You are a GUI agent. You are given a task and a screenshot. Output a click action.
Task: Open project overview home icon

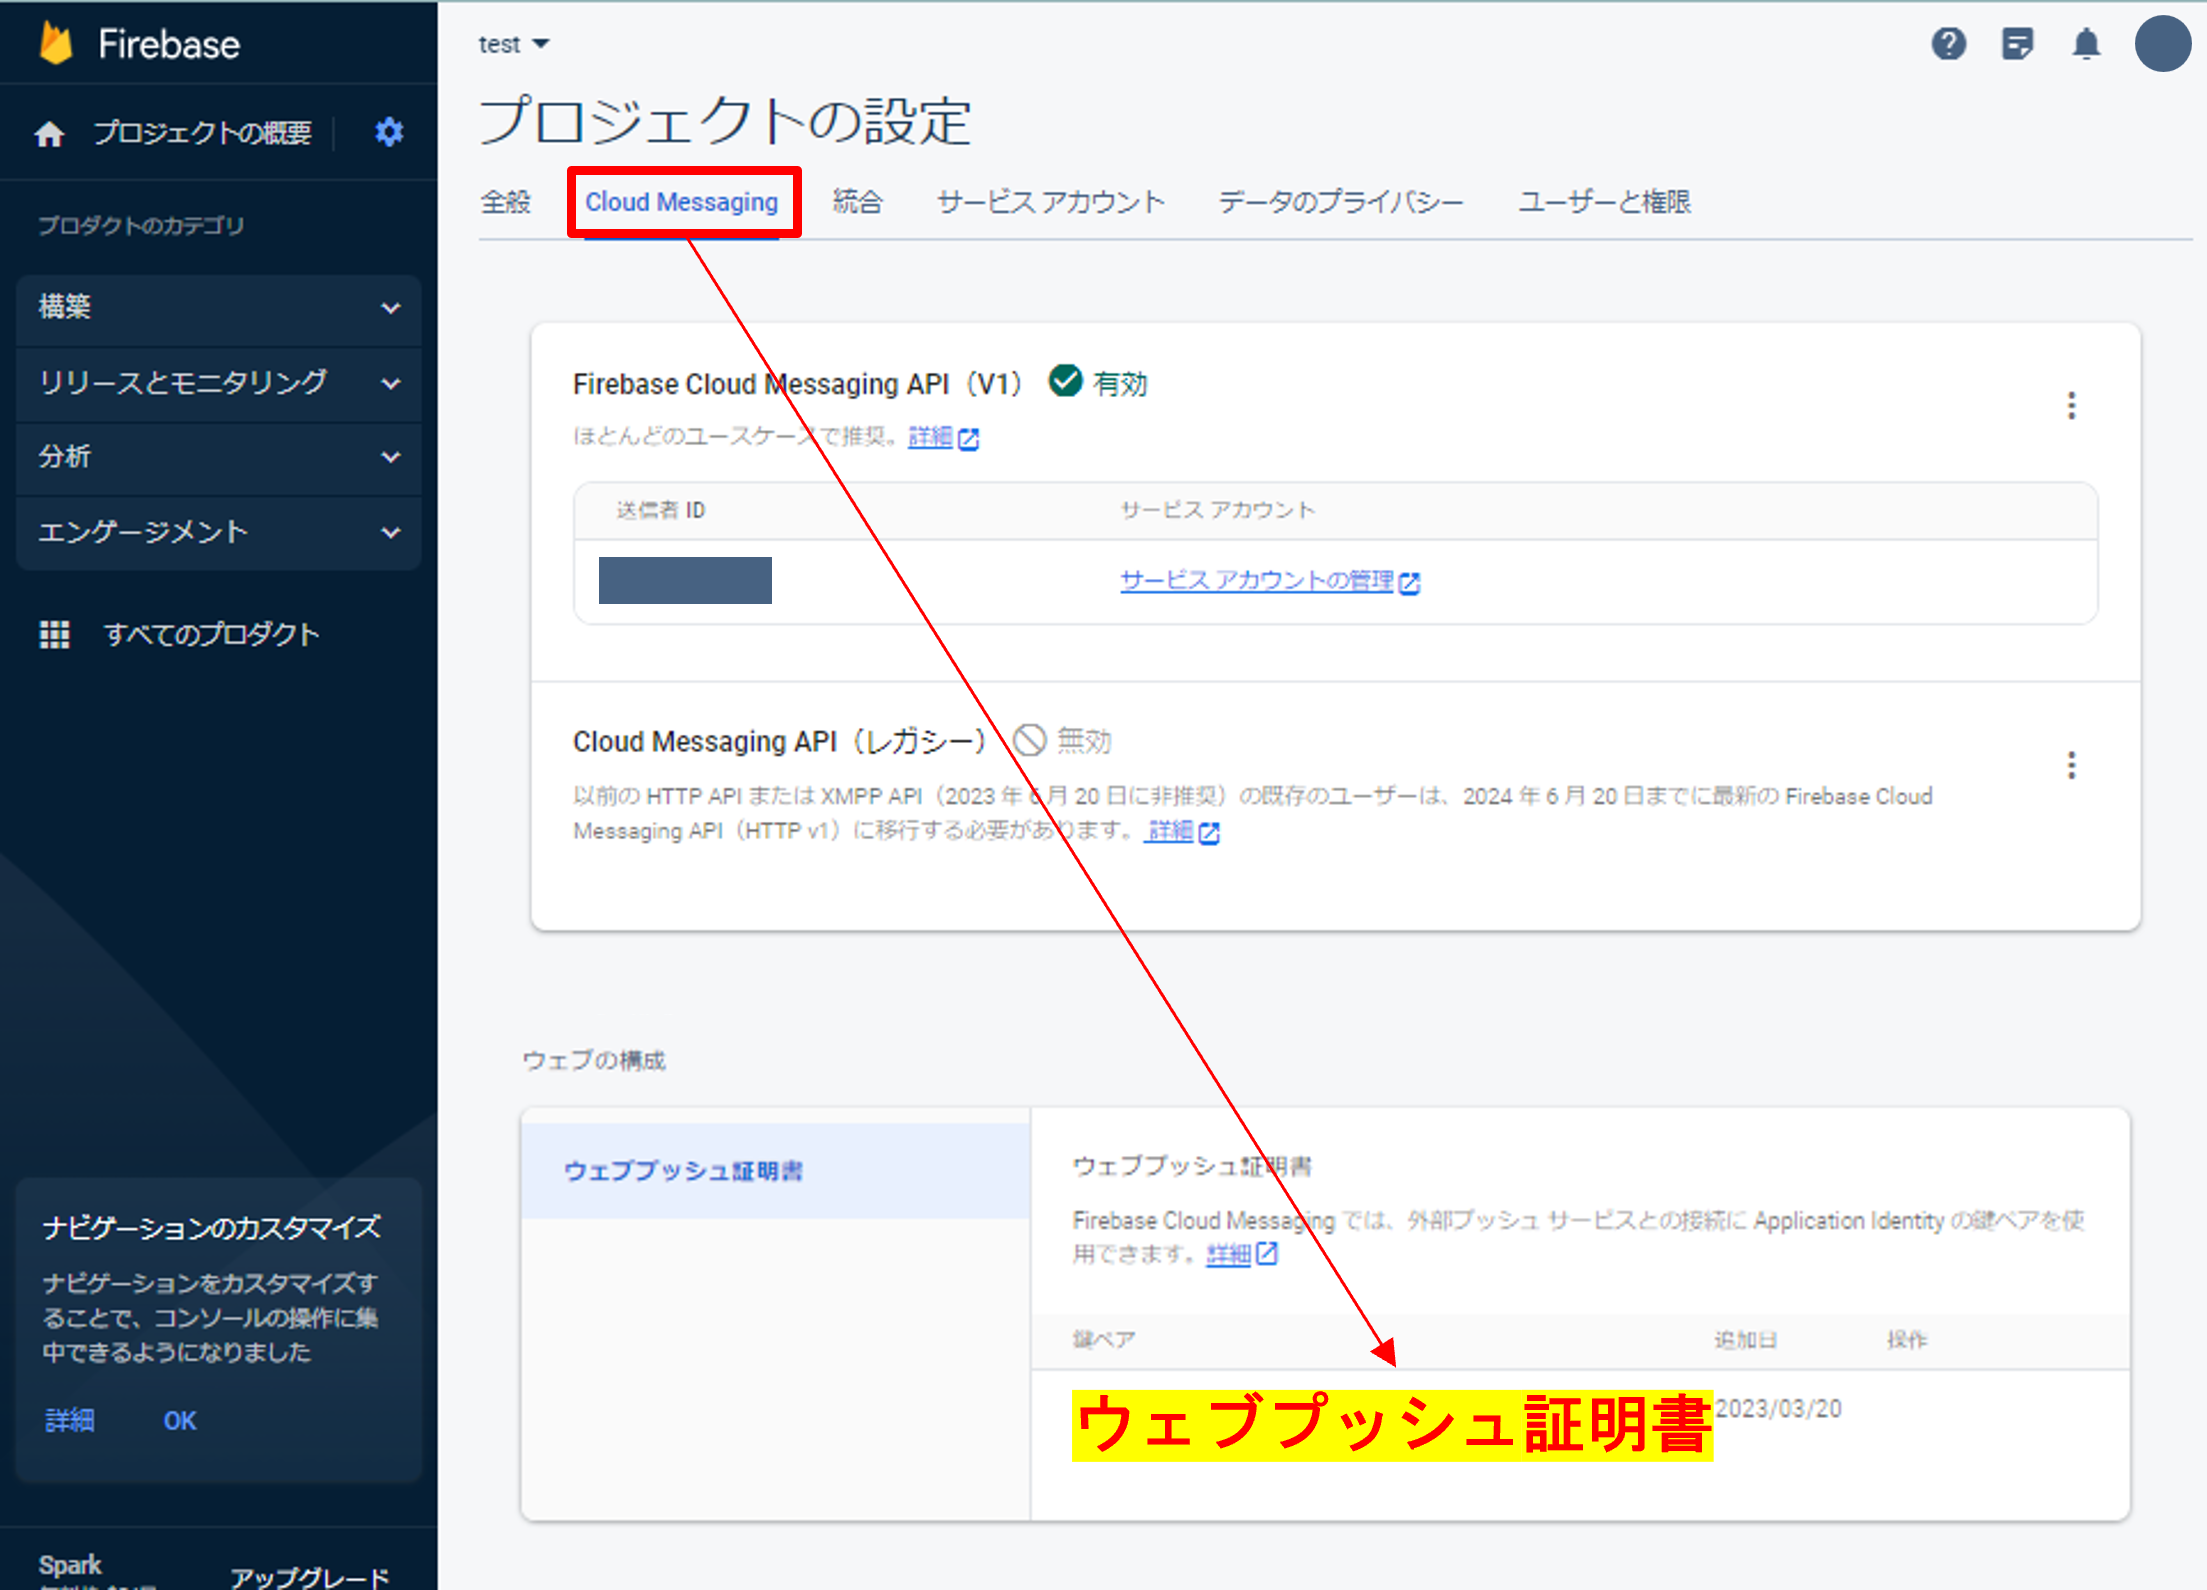click(49, 133)
